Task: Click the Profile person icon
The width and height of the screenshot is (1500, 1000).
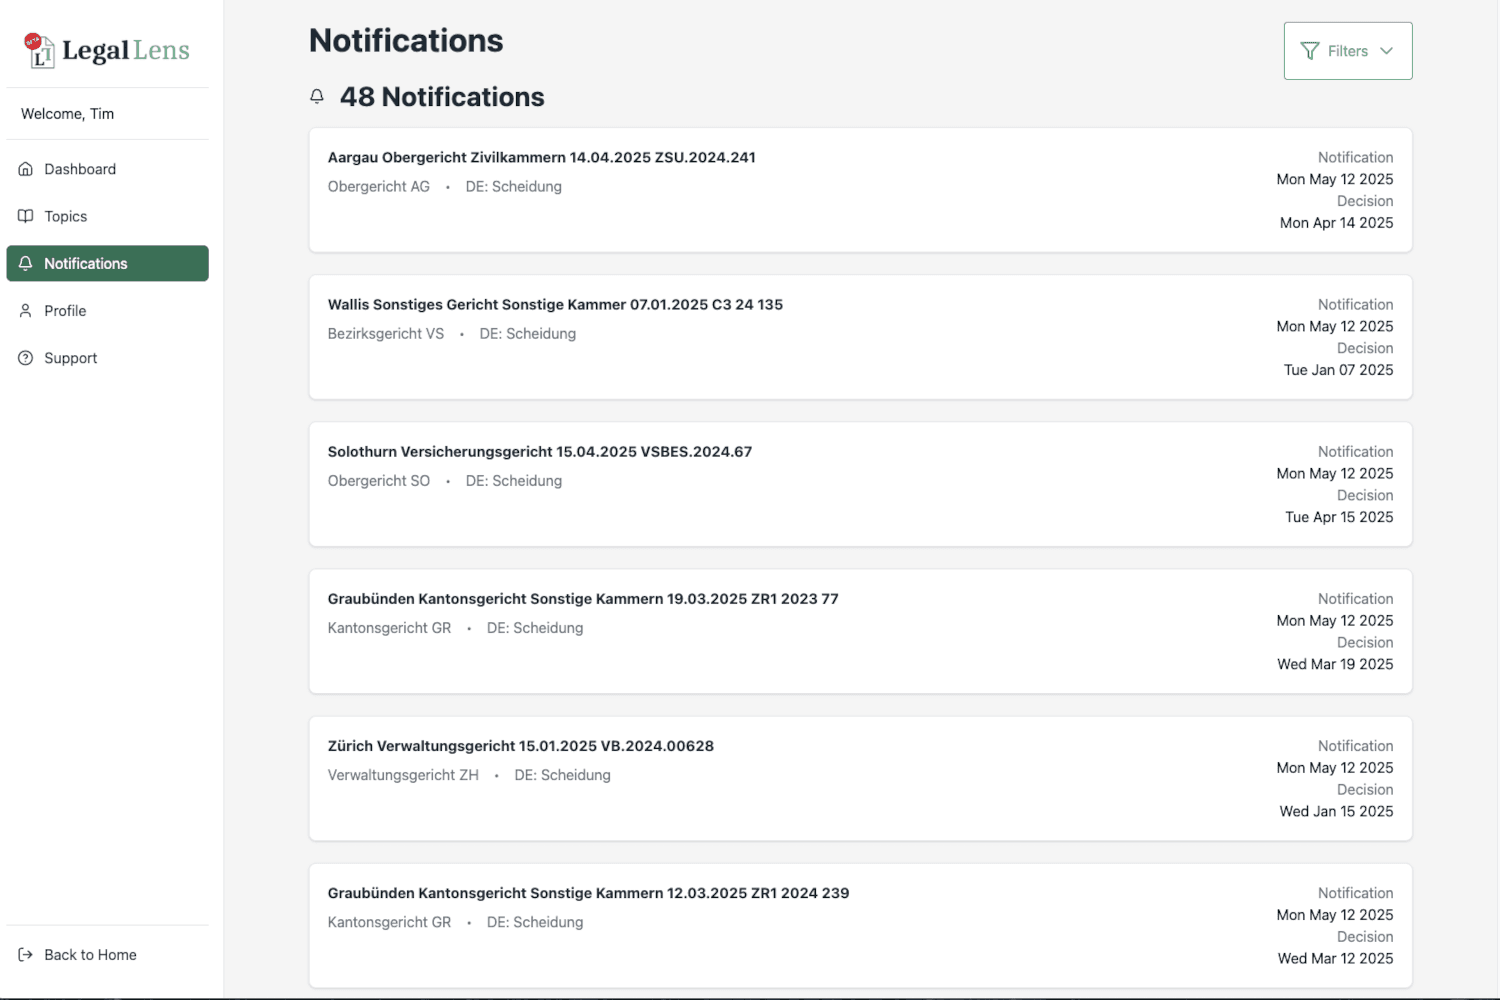Action: pos(26,310)
